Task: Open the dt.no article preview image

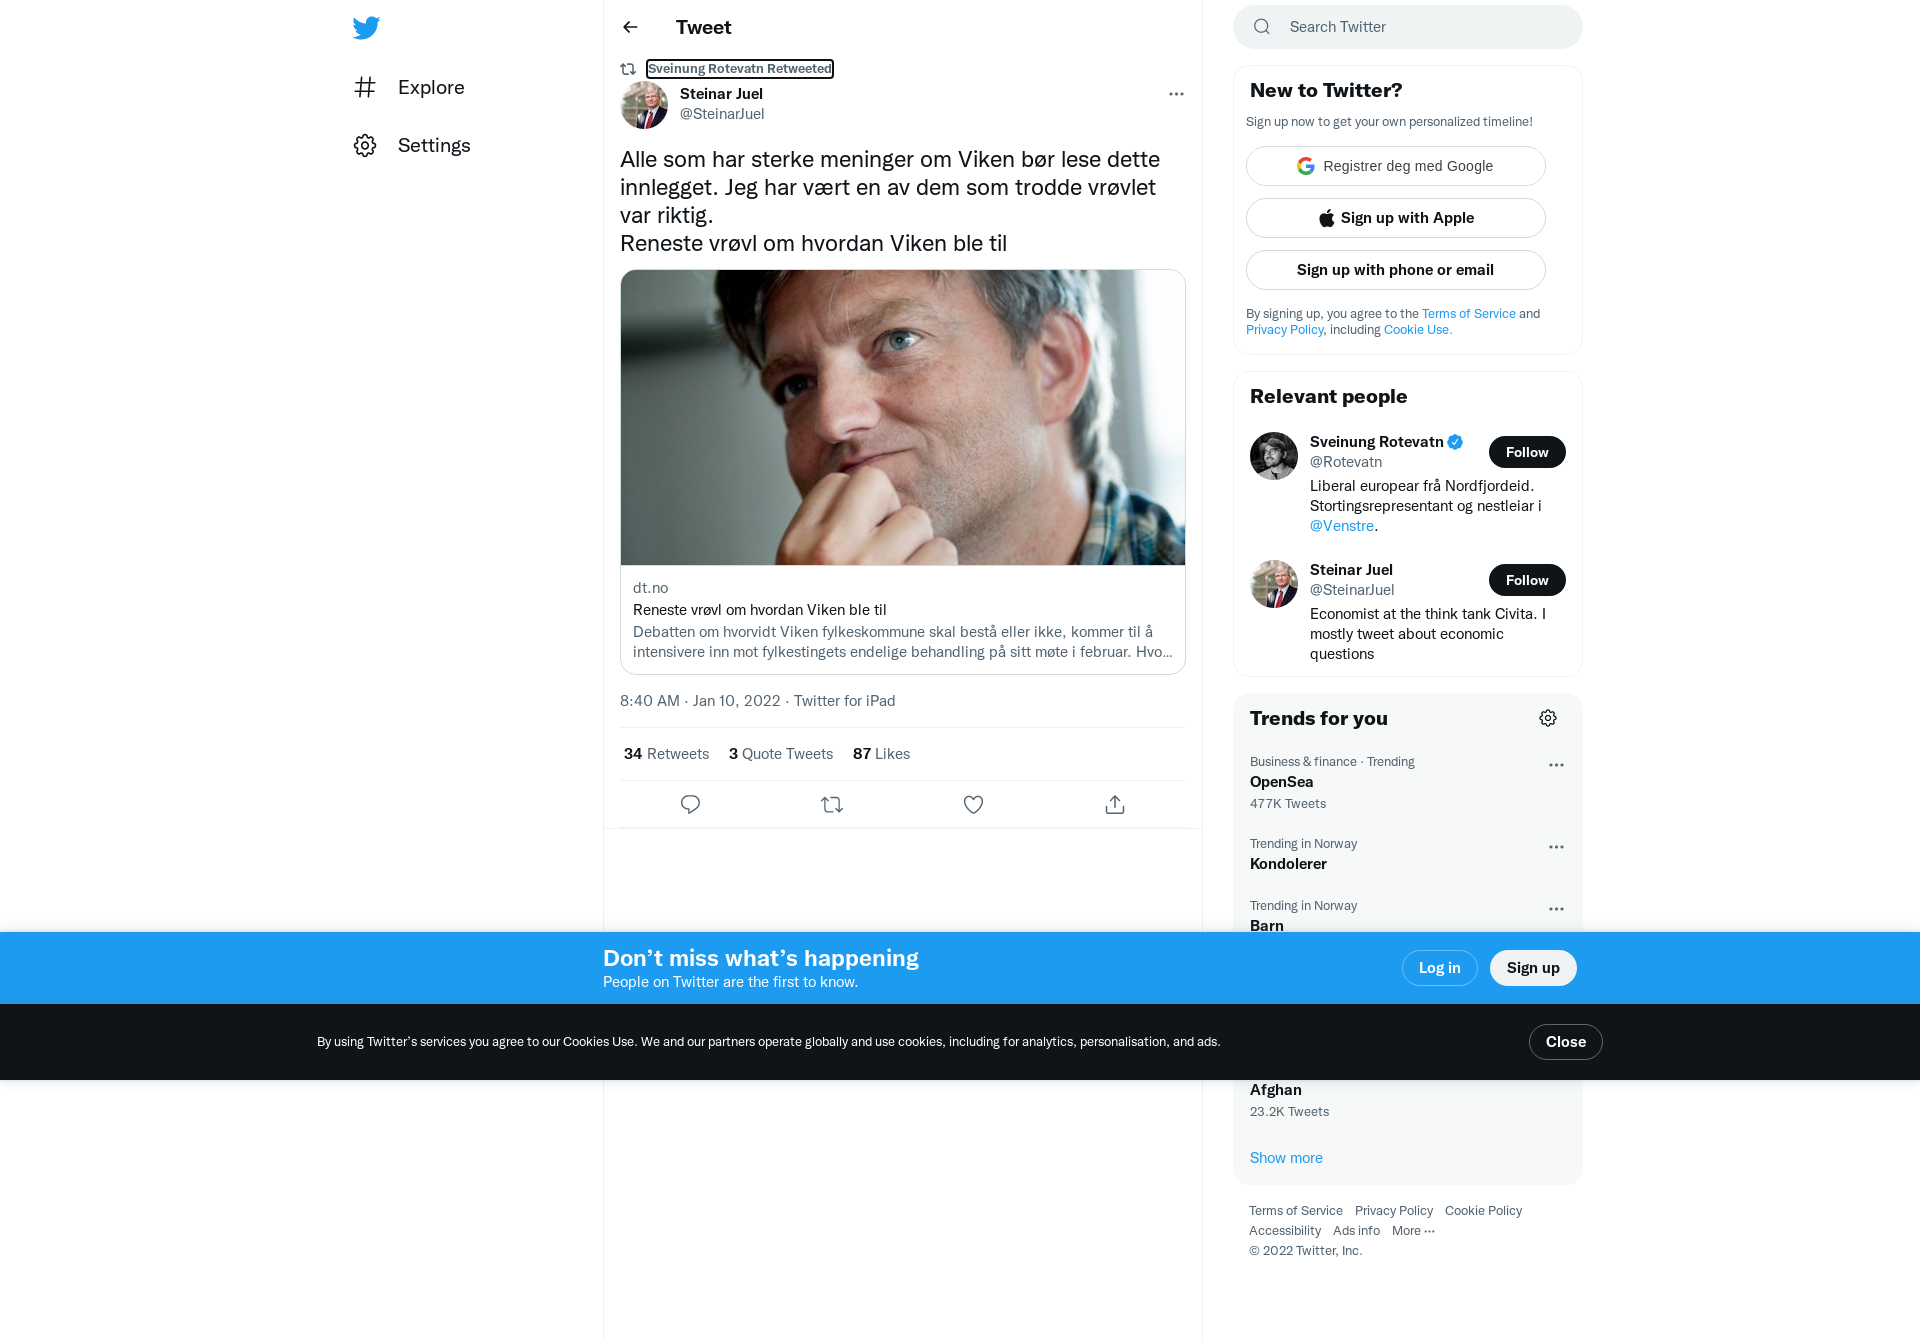Action: click(903, 417)
